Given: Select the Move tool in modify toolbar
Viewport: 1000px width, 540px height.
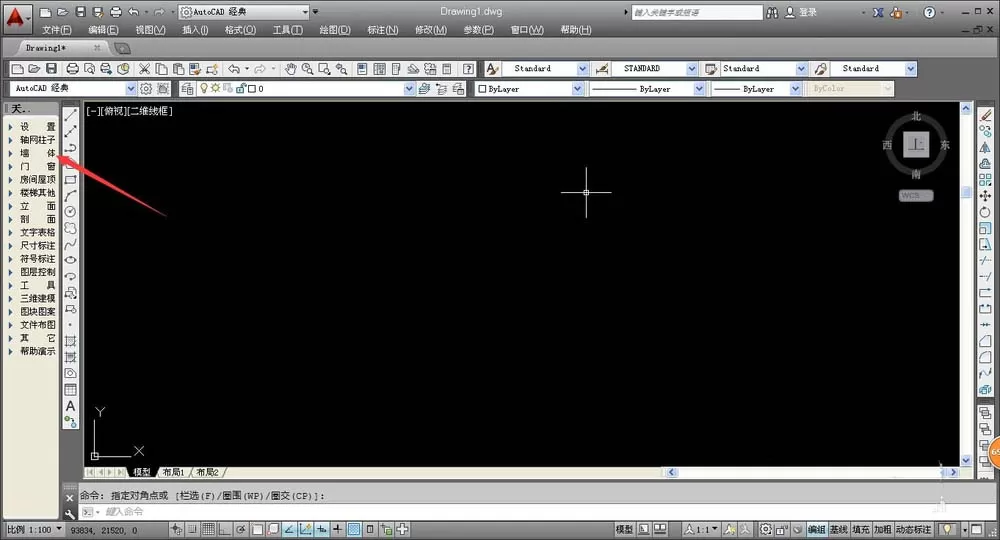Looking at the screenshot, I should (985, 196).
